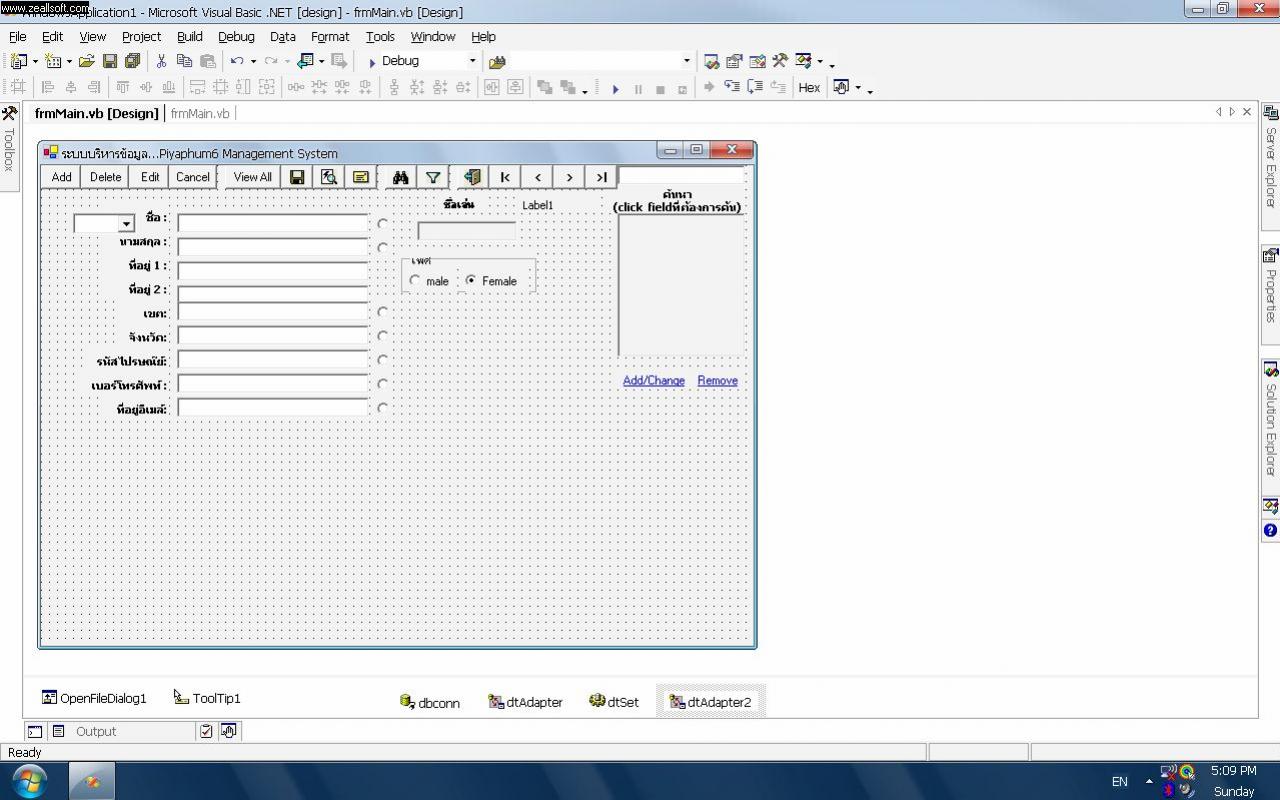Click the exit door icon on form toolbar
Screen dimensions: 1280x800
click(472, 177)
